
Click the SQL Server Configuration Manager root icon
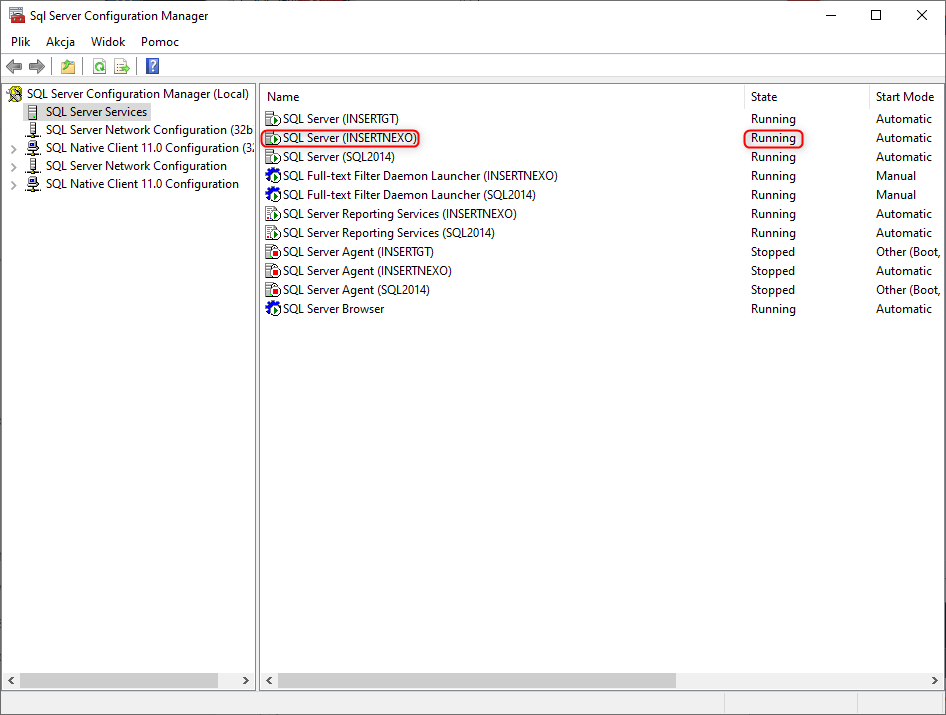pyautogui.click(x=14, y=94)
